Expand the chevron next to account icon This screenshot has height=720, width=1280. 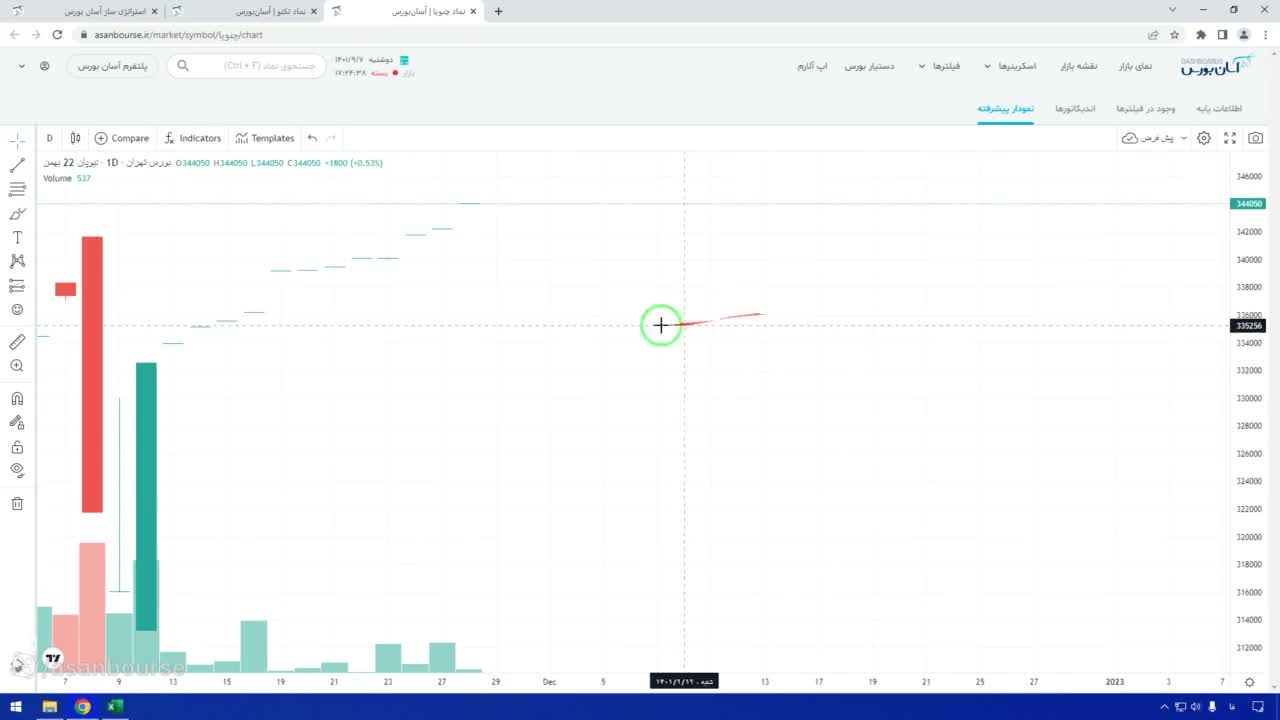pyautogui.click(x=22, y=66)
